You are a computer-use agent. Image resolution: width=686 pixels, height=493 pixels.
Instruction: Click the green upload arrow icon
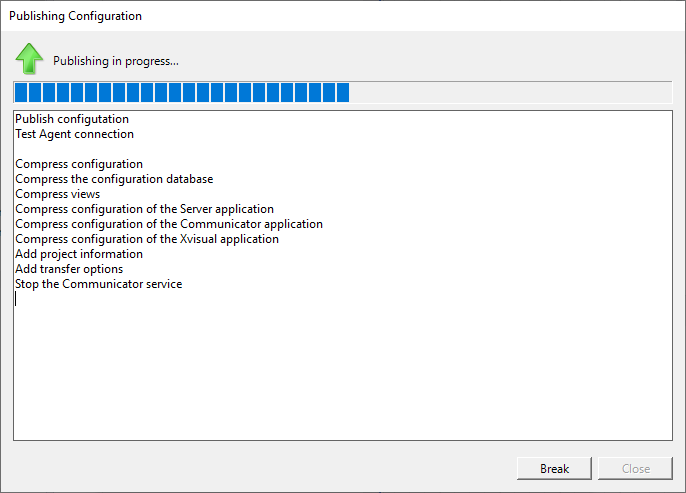coord(29,59)
